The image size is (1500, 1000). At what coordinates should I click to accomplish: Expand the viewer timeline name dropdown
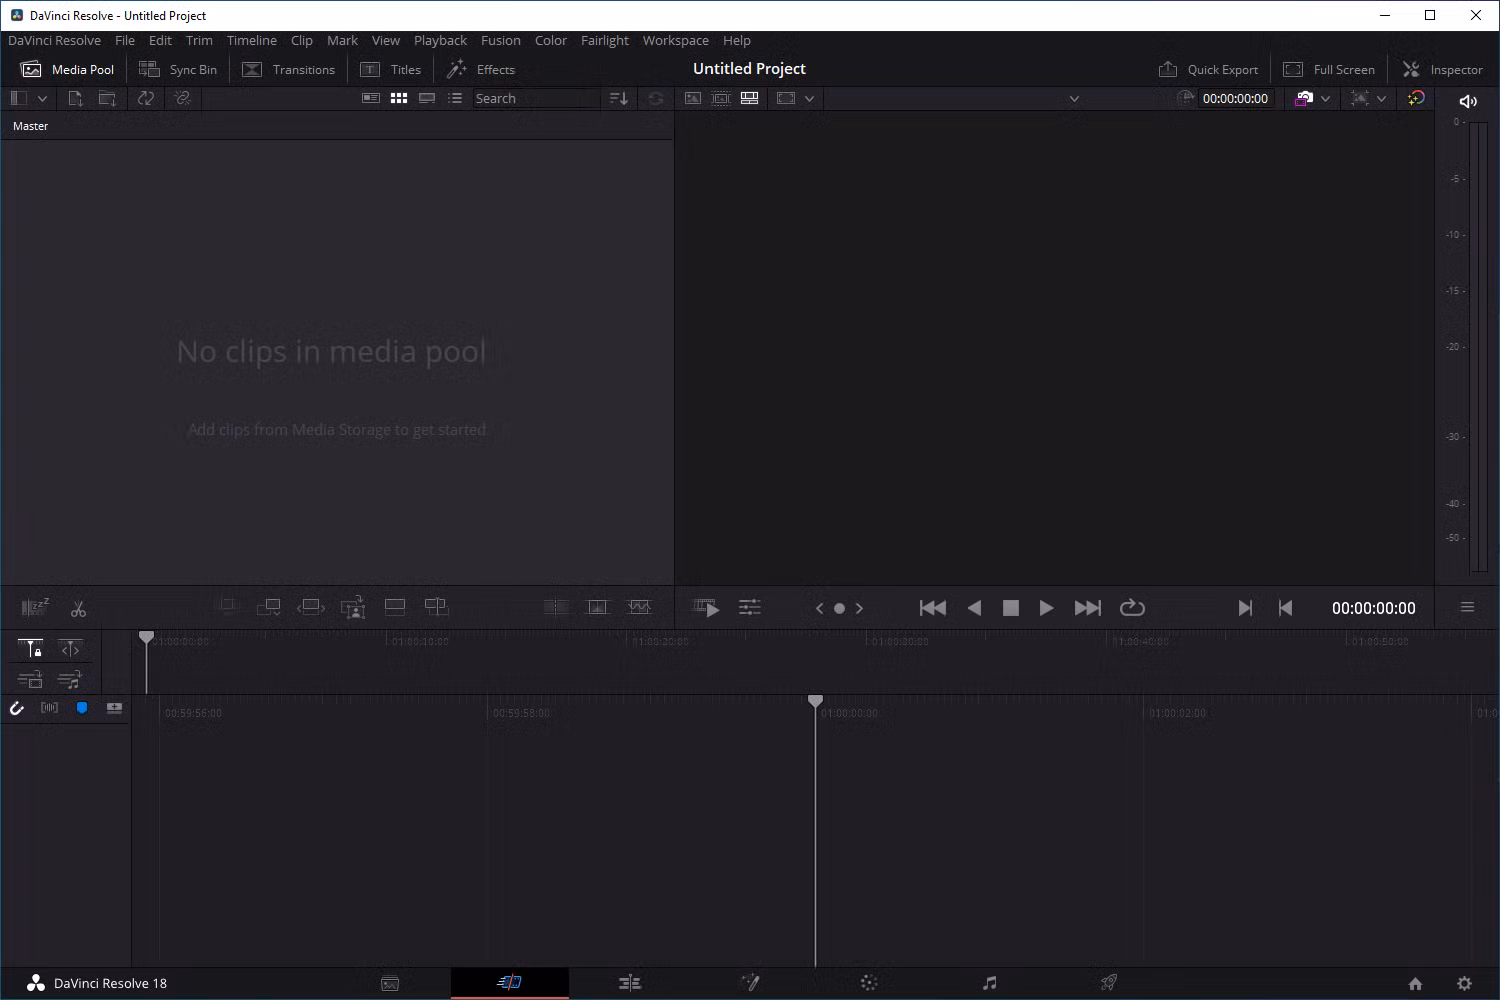[1074, 99]
